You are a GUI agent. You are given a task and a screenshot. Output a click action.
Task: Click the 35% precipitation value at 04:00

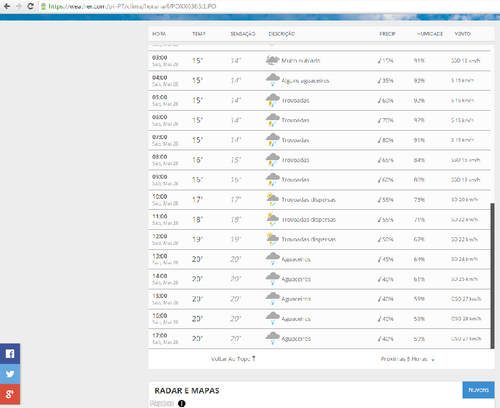388,81
